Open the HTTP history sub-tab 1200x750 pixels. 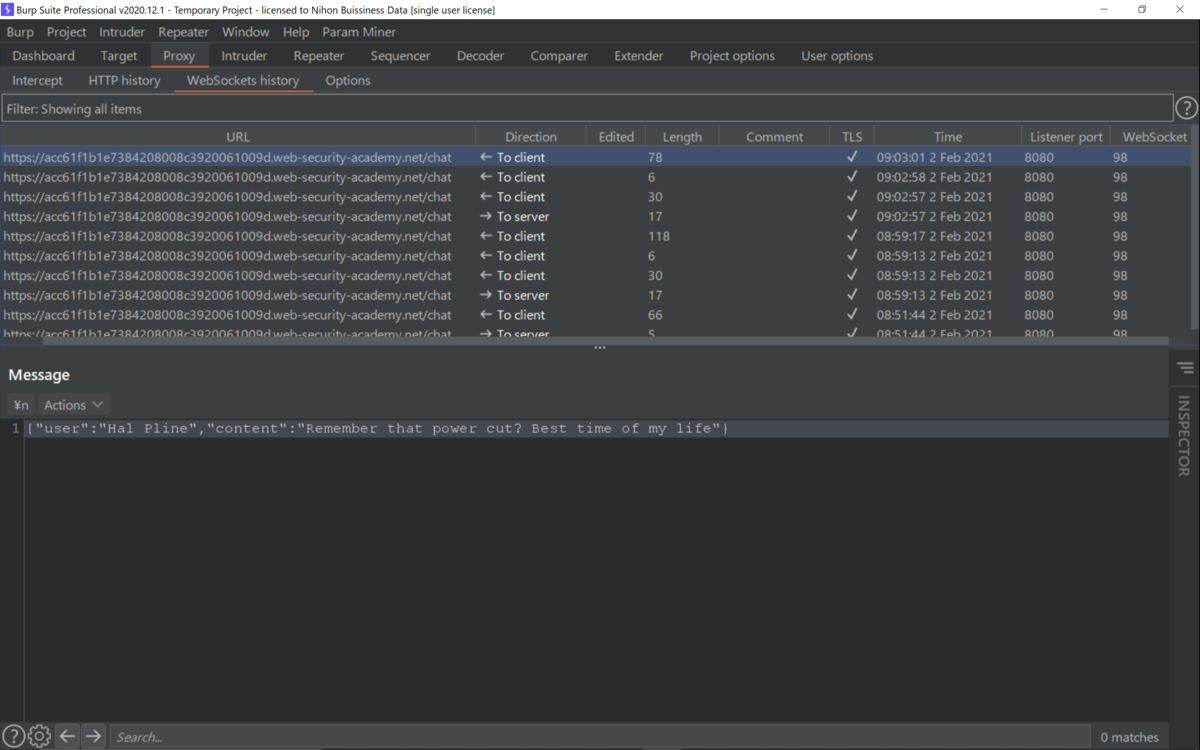pyautogui.click(x=124, y=80)
